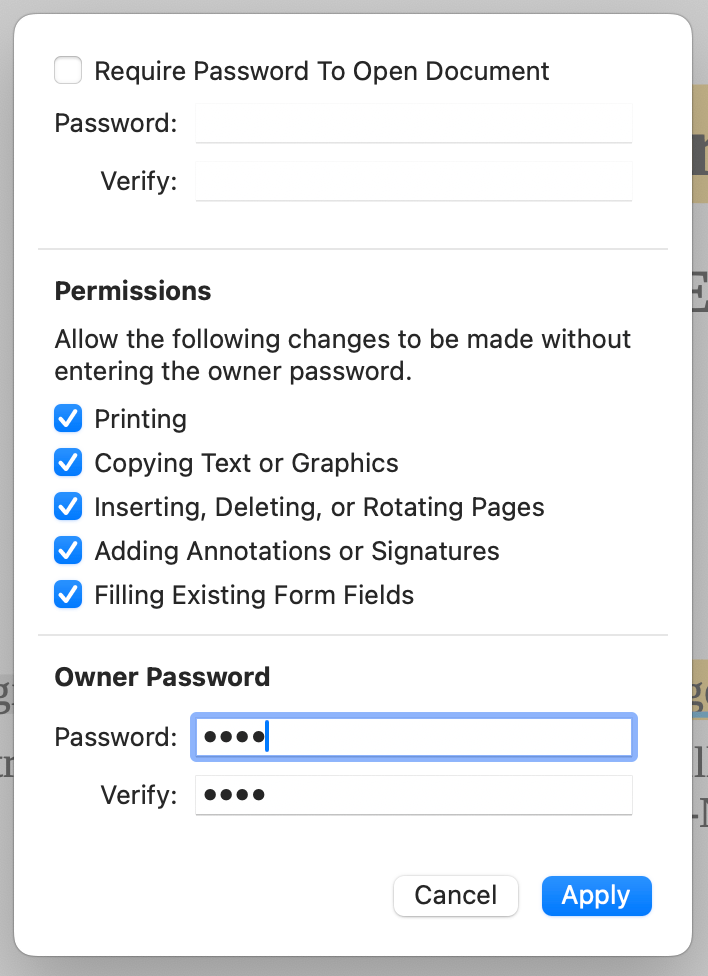Click the top document-open Password field

413,123
